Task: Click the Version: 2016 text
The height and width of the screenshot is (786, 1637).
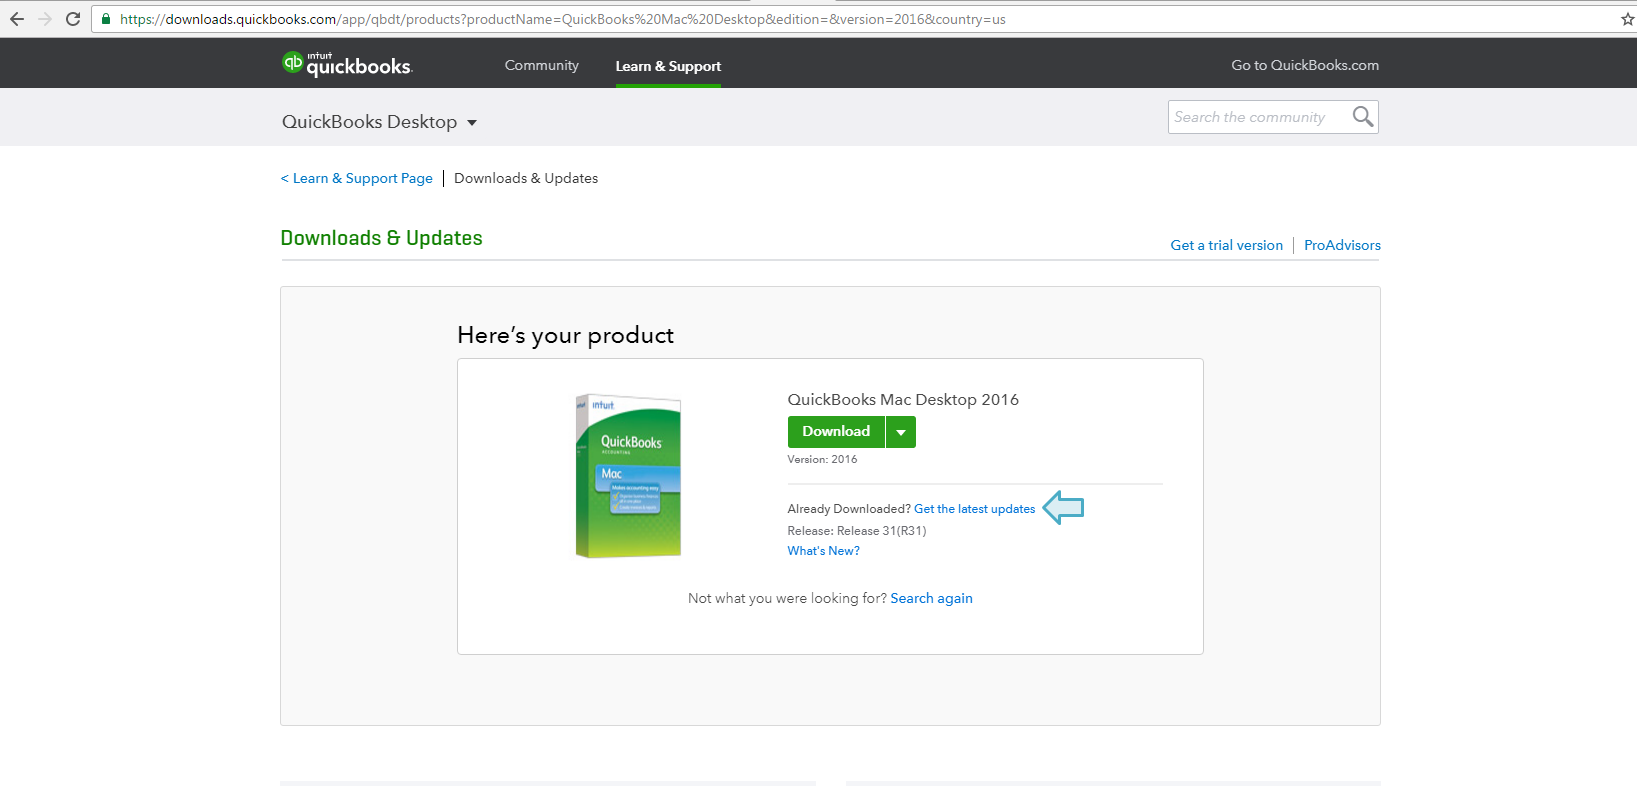Action: tap(822, 459)
